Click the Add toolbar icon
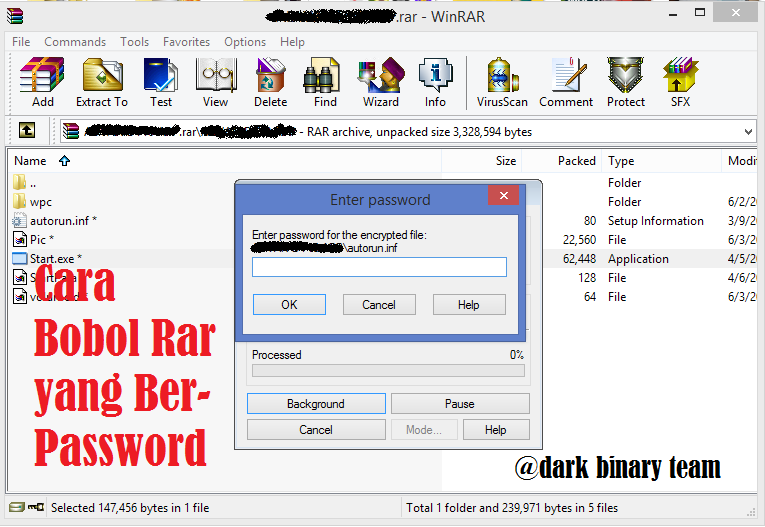Viewport: 765px width, 527px height. tap(42, 81)
